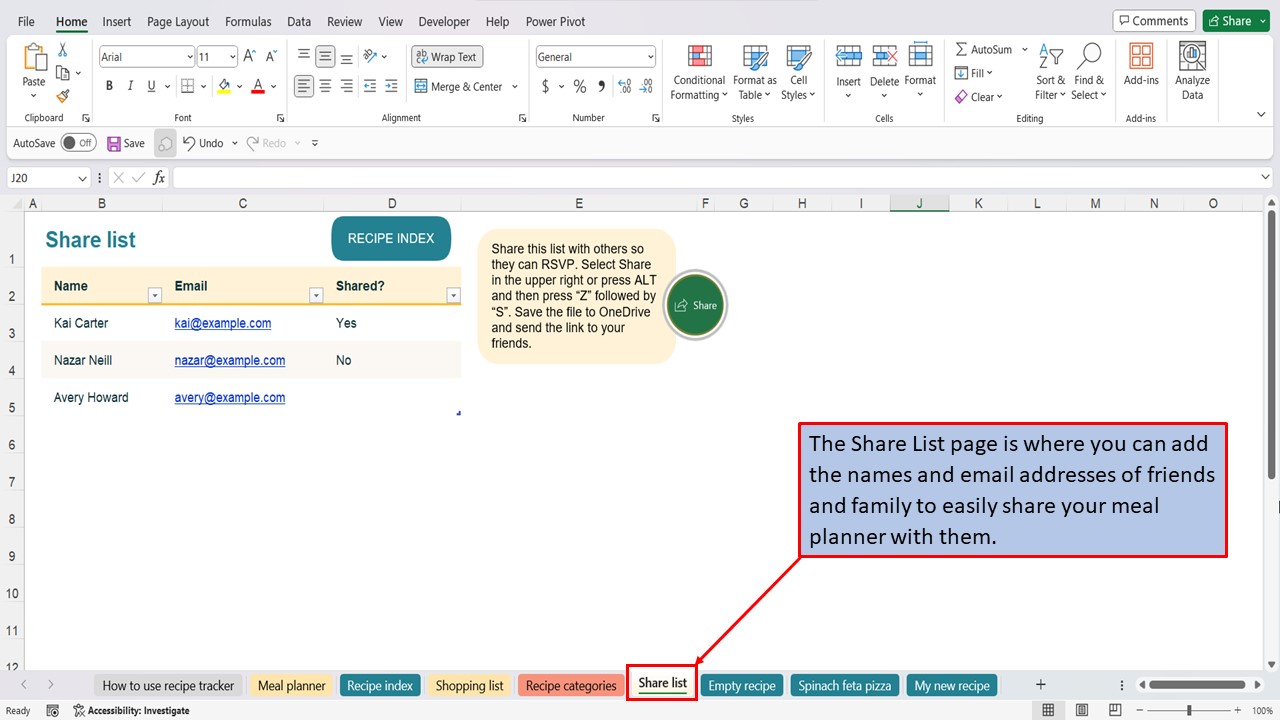Apply italic formatting
Screen dimensions: 1280x720
pos(130,86)
